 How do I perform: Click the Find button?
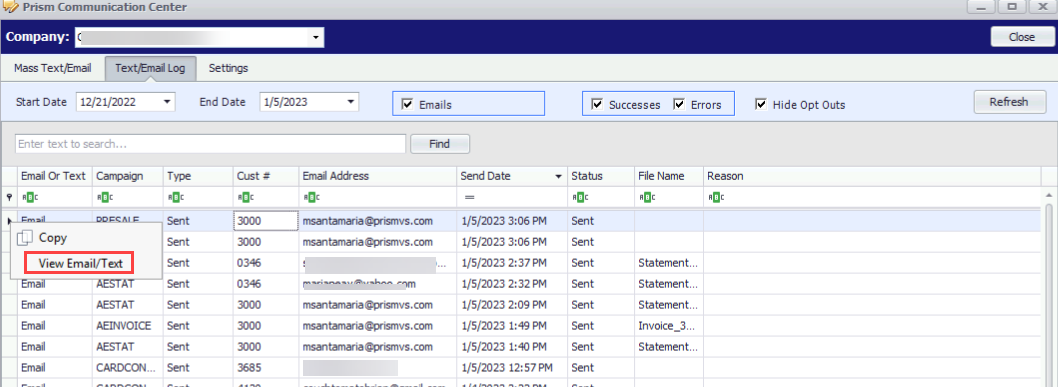tap(440, 144)
